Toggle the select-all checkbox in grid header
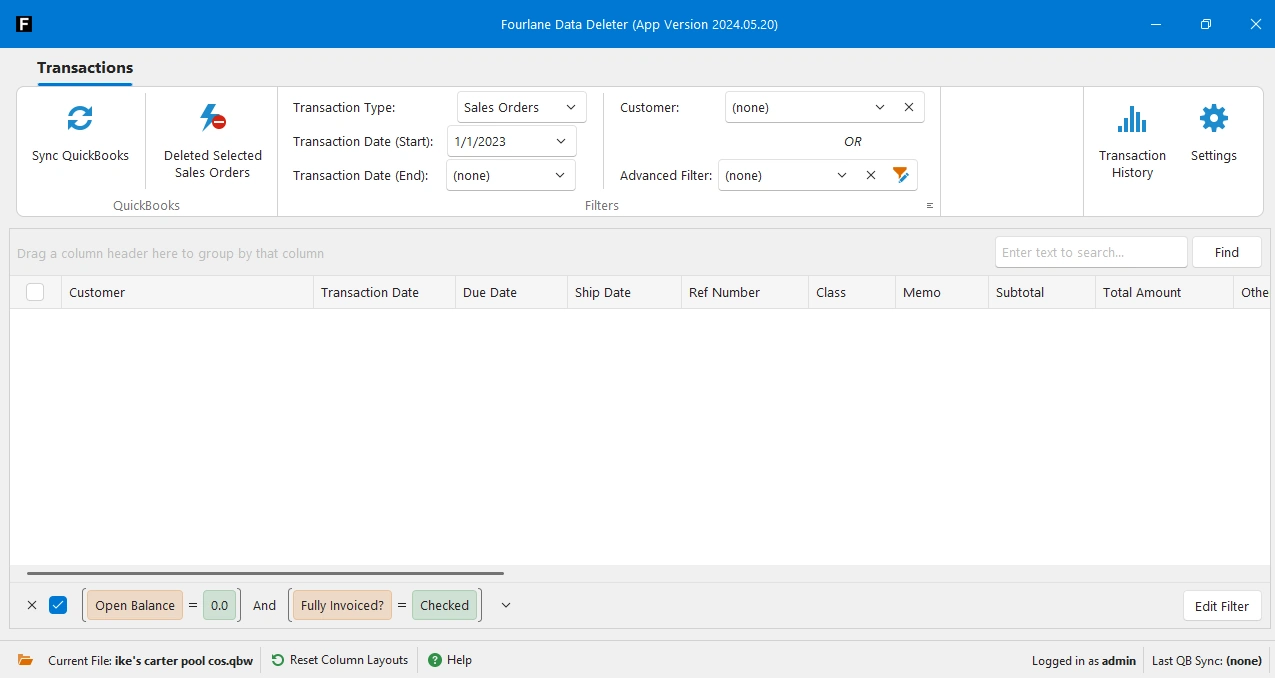Screen dimensions: 1275x678 pyautogui.click(x=35, y=292)
